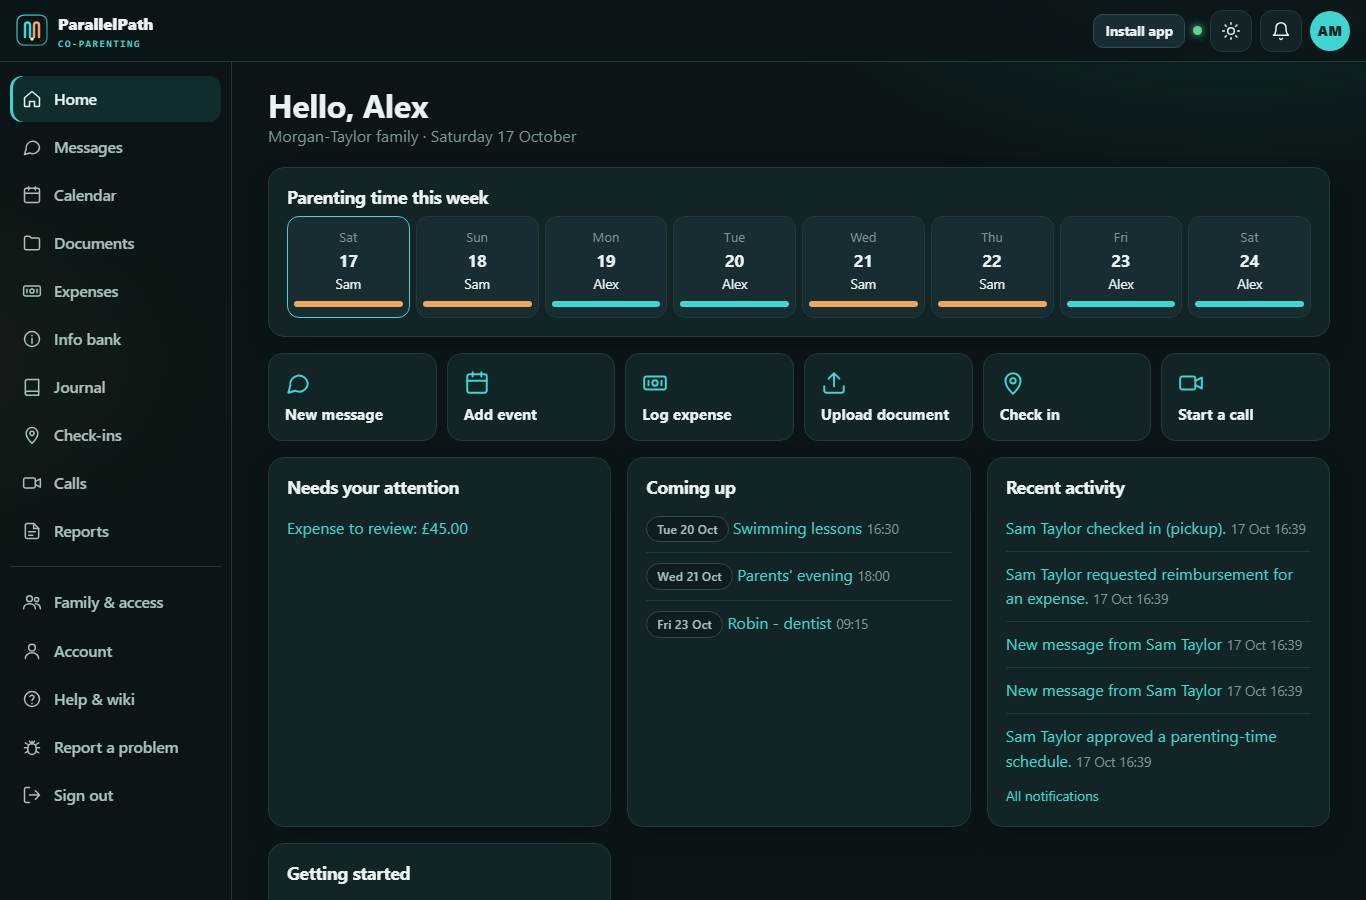This screenshot has width=1366, height=900.
Task: Click the Documents folder sidebar icon
Action: pos(32,244)
